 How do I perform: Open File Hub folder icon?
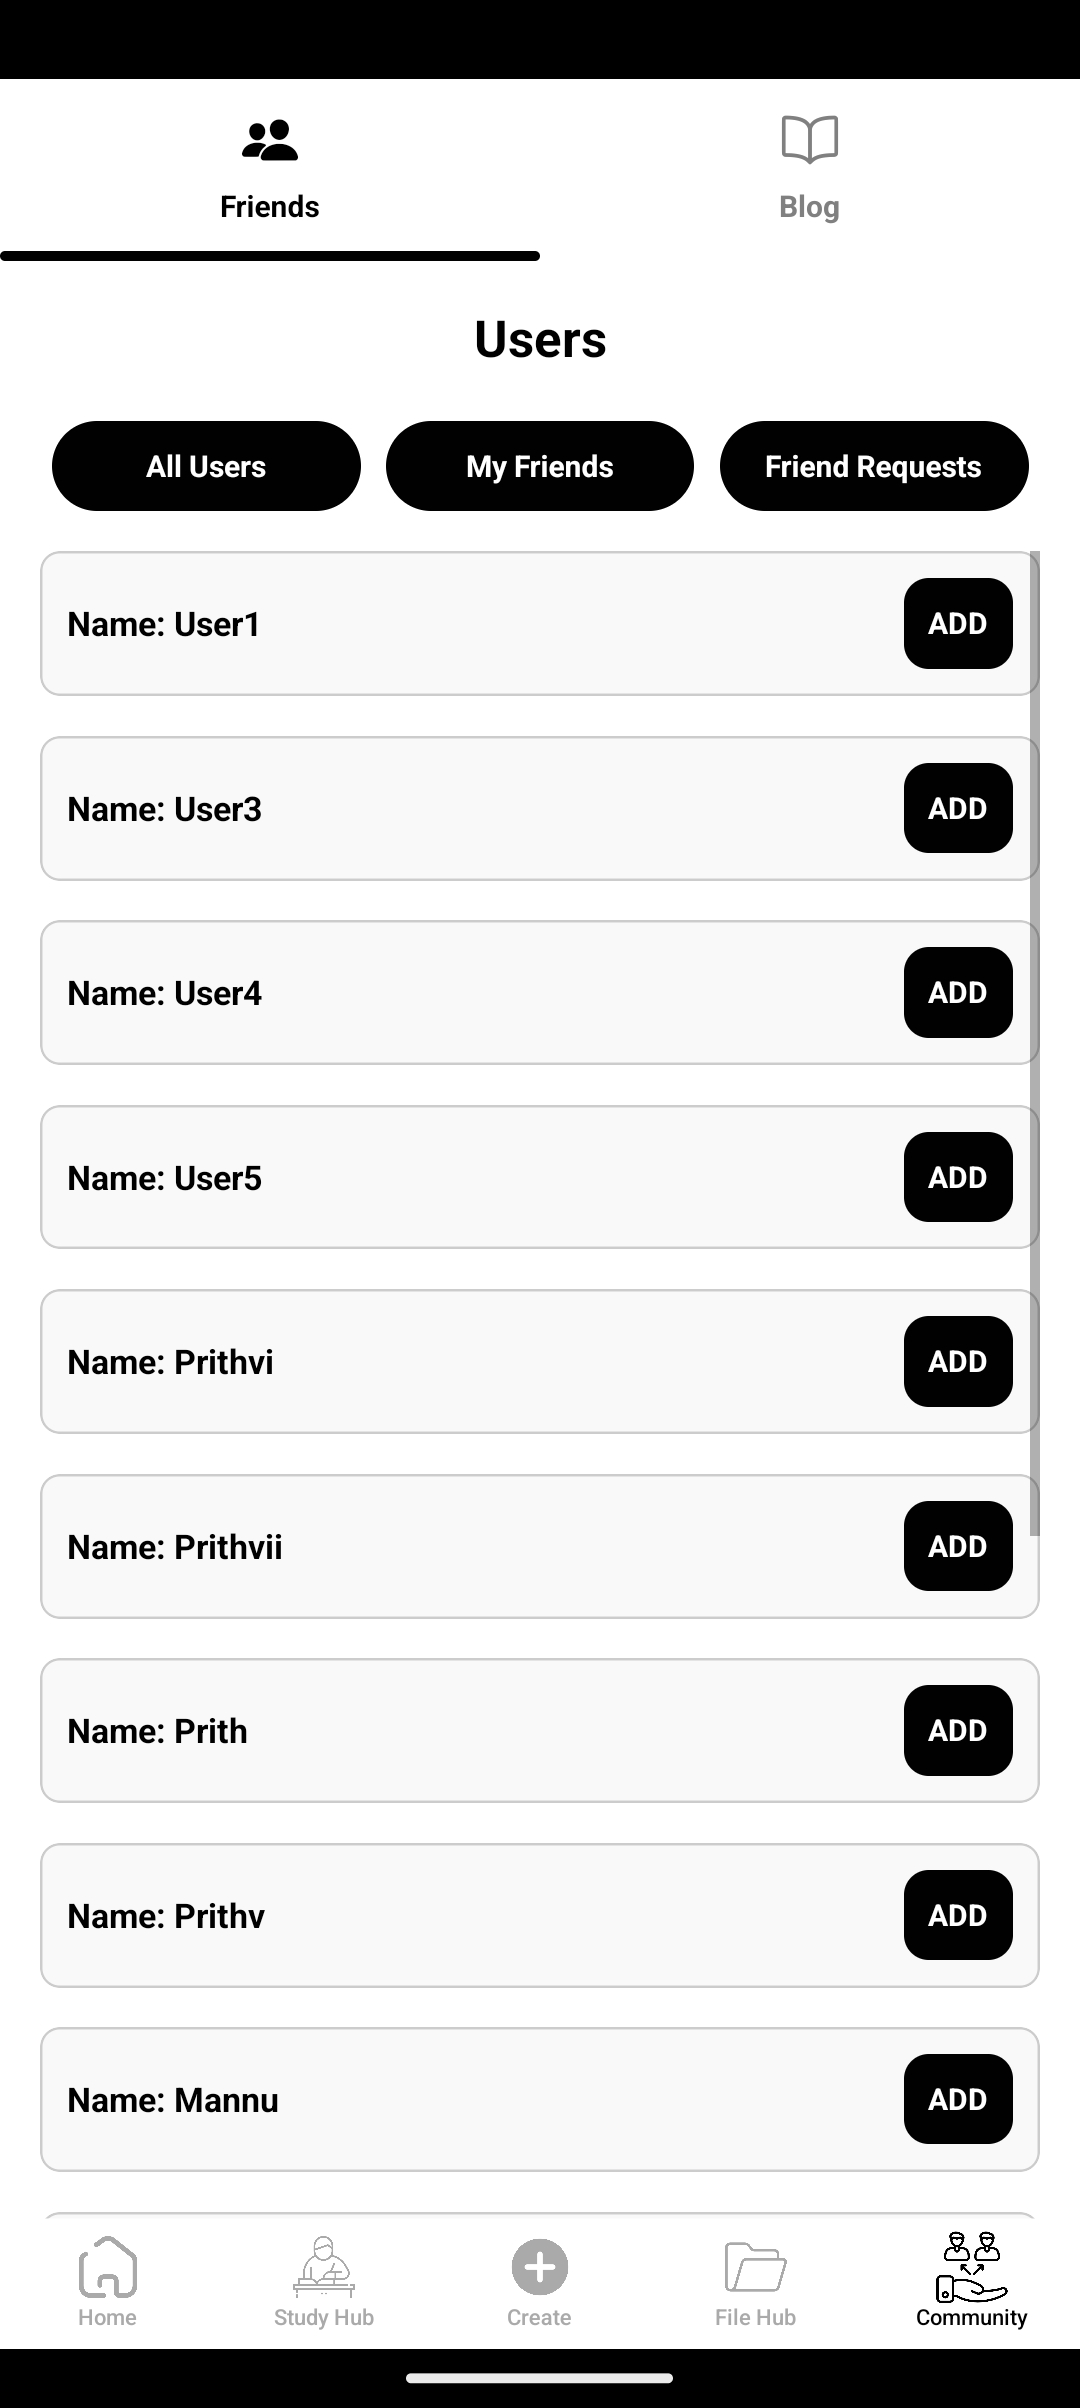coord(756,2267)
